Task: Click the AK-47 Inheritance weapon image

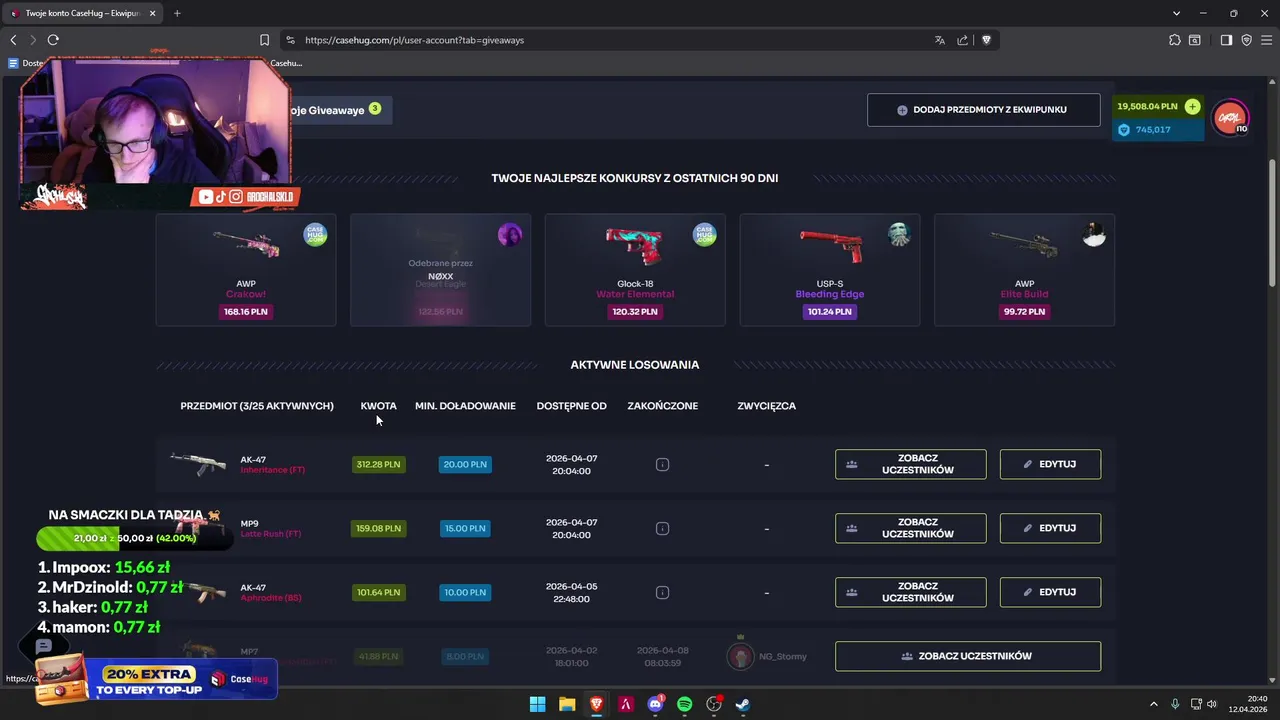Action: coord(198,464)
